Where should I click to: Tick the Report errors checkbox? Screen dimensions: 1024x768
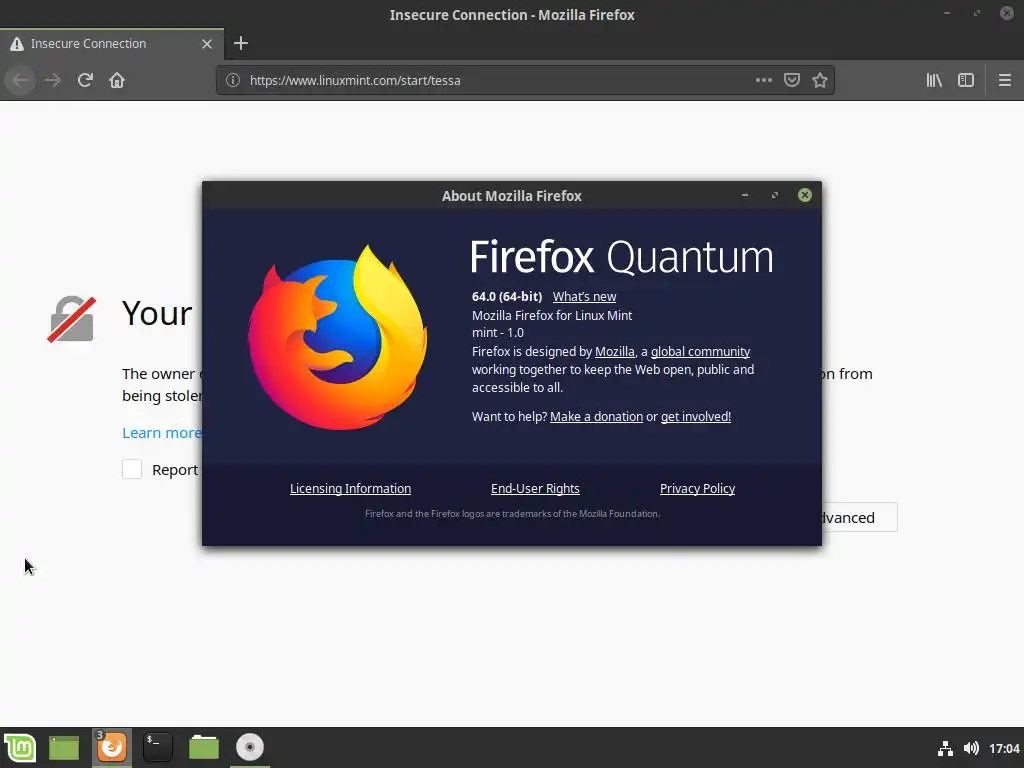click(x=132, y=469)
